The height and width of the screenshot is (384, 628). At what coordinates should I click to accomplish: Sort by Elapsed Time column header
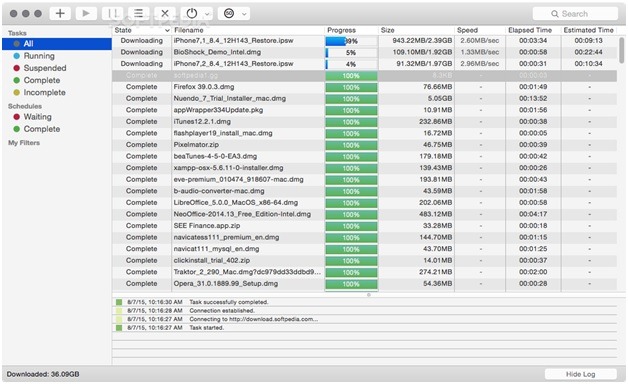tap(533, 30)
